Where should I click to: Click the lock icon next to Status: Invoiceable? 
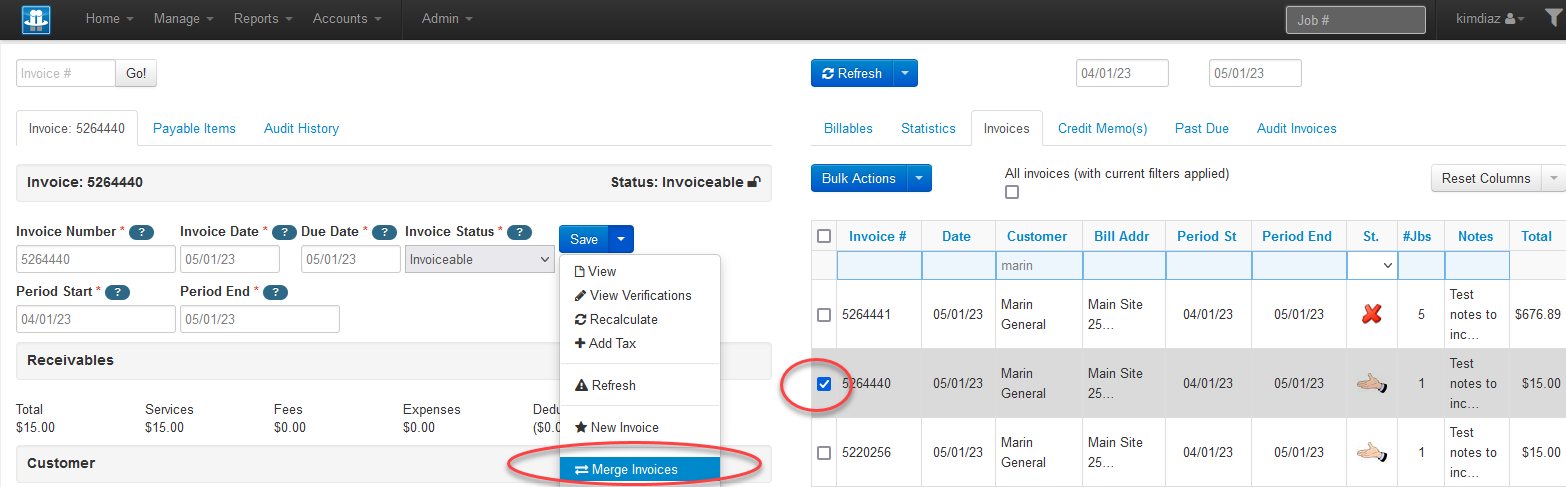[x=754, y=183]
